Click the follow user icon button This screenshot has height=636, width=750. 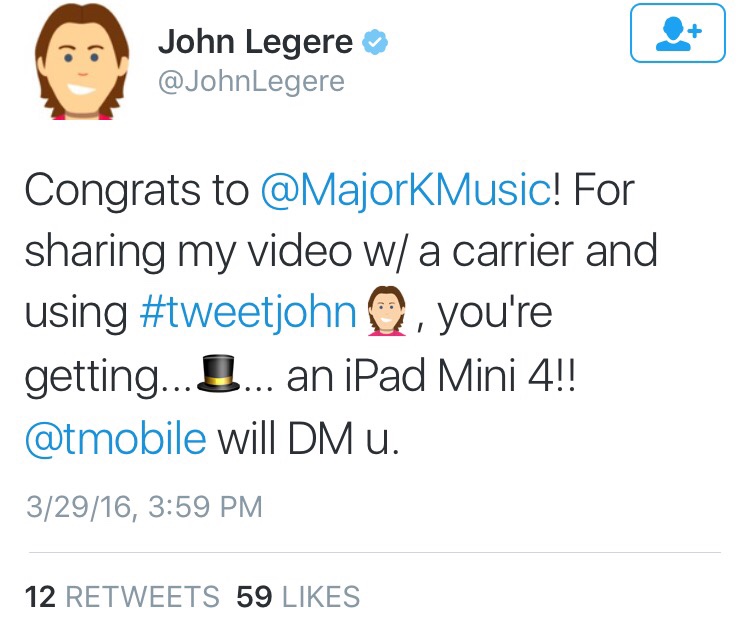click(678, 33)
